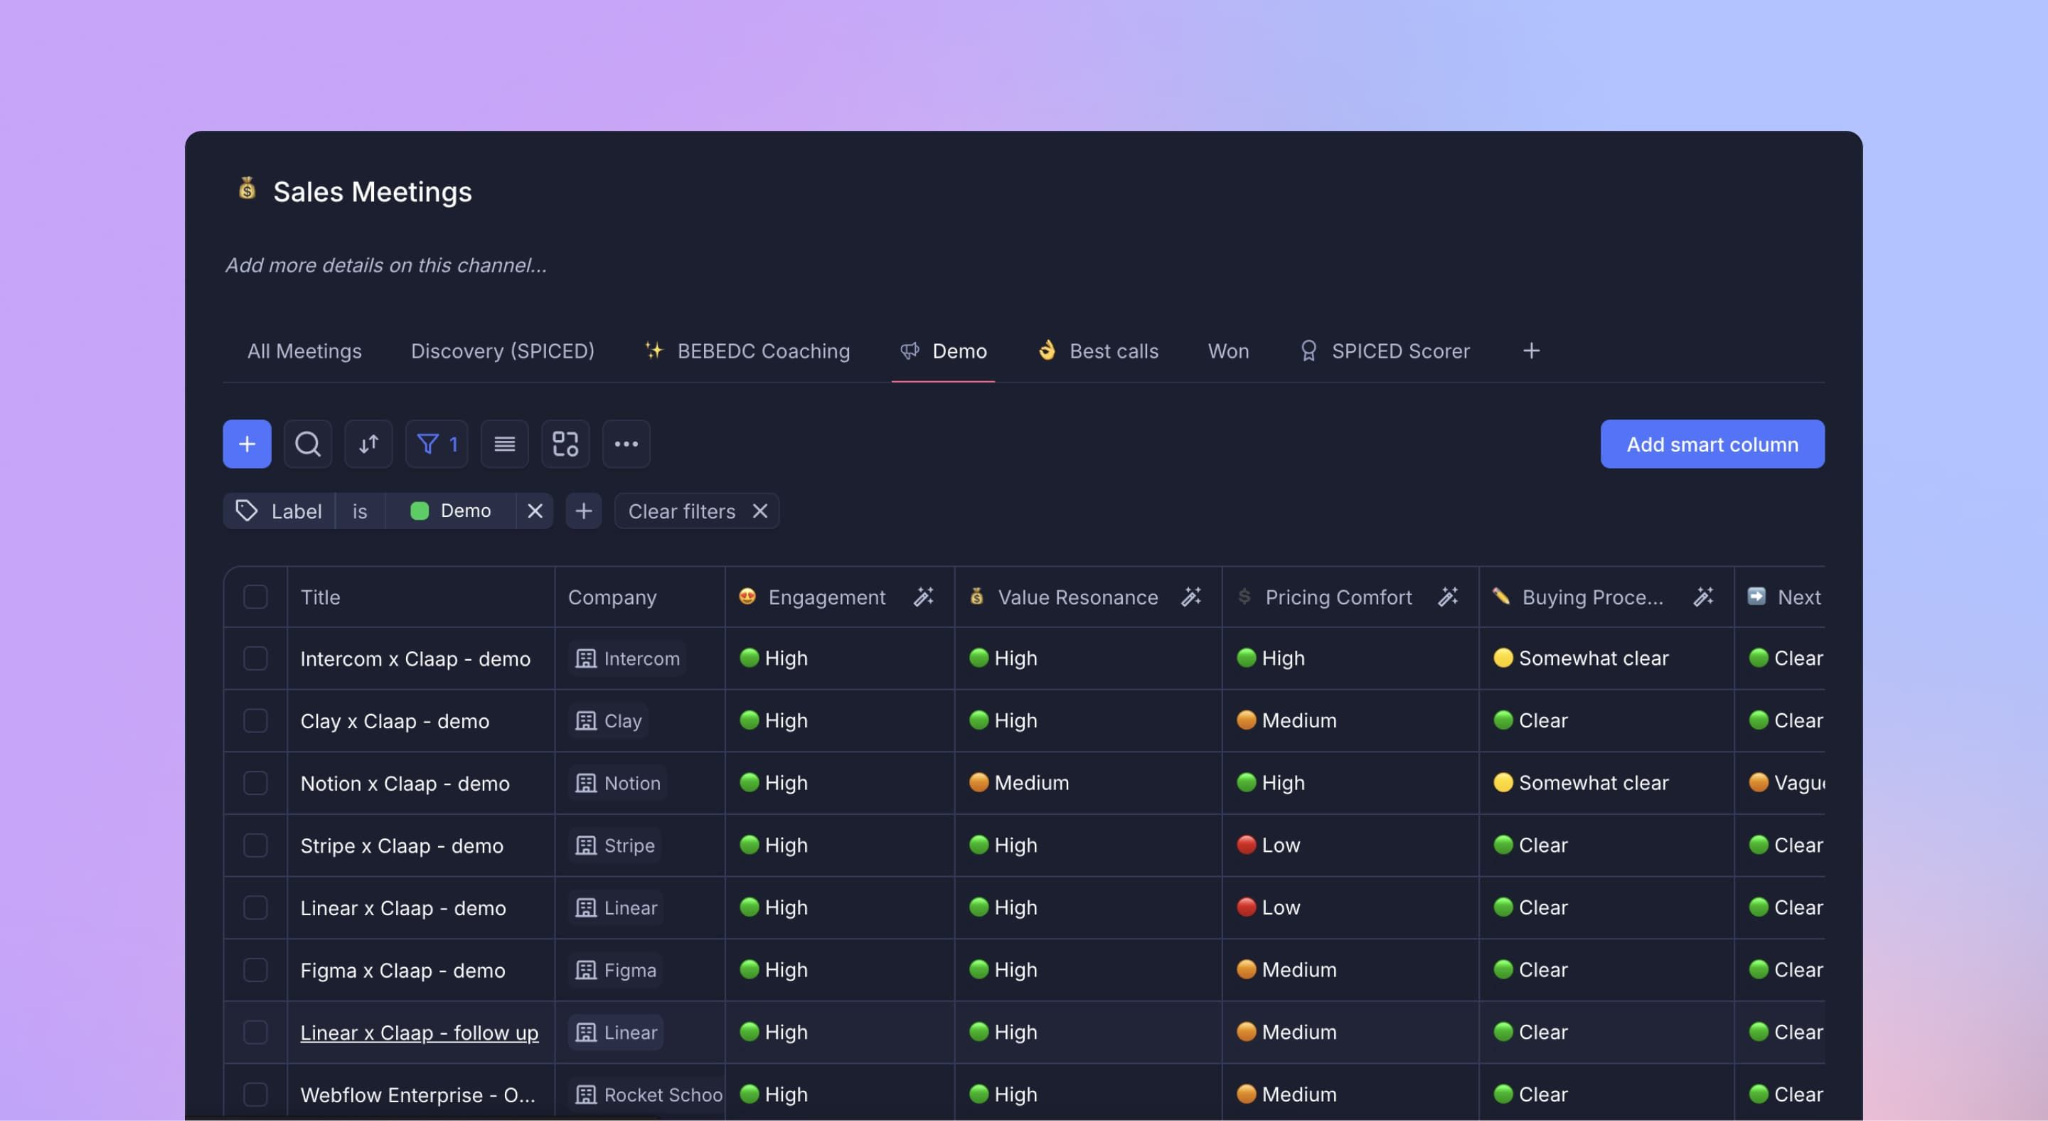The image size is (2048, 1121).
Task: Tick checkbox for Stripe x Claap row
Action: [255, 845]
